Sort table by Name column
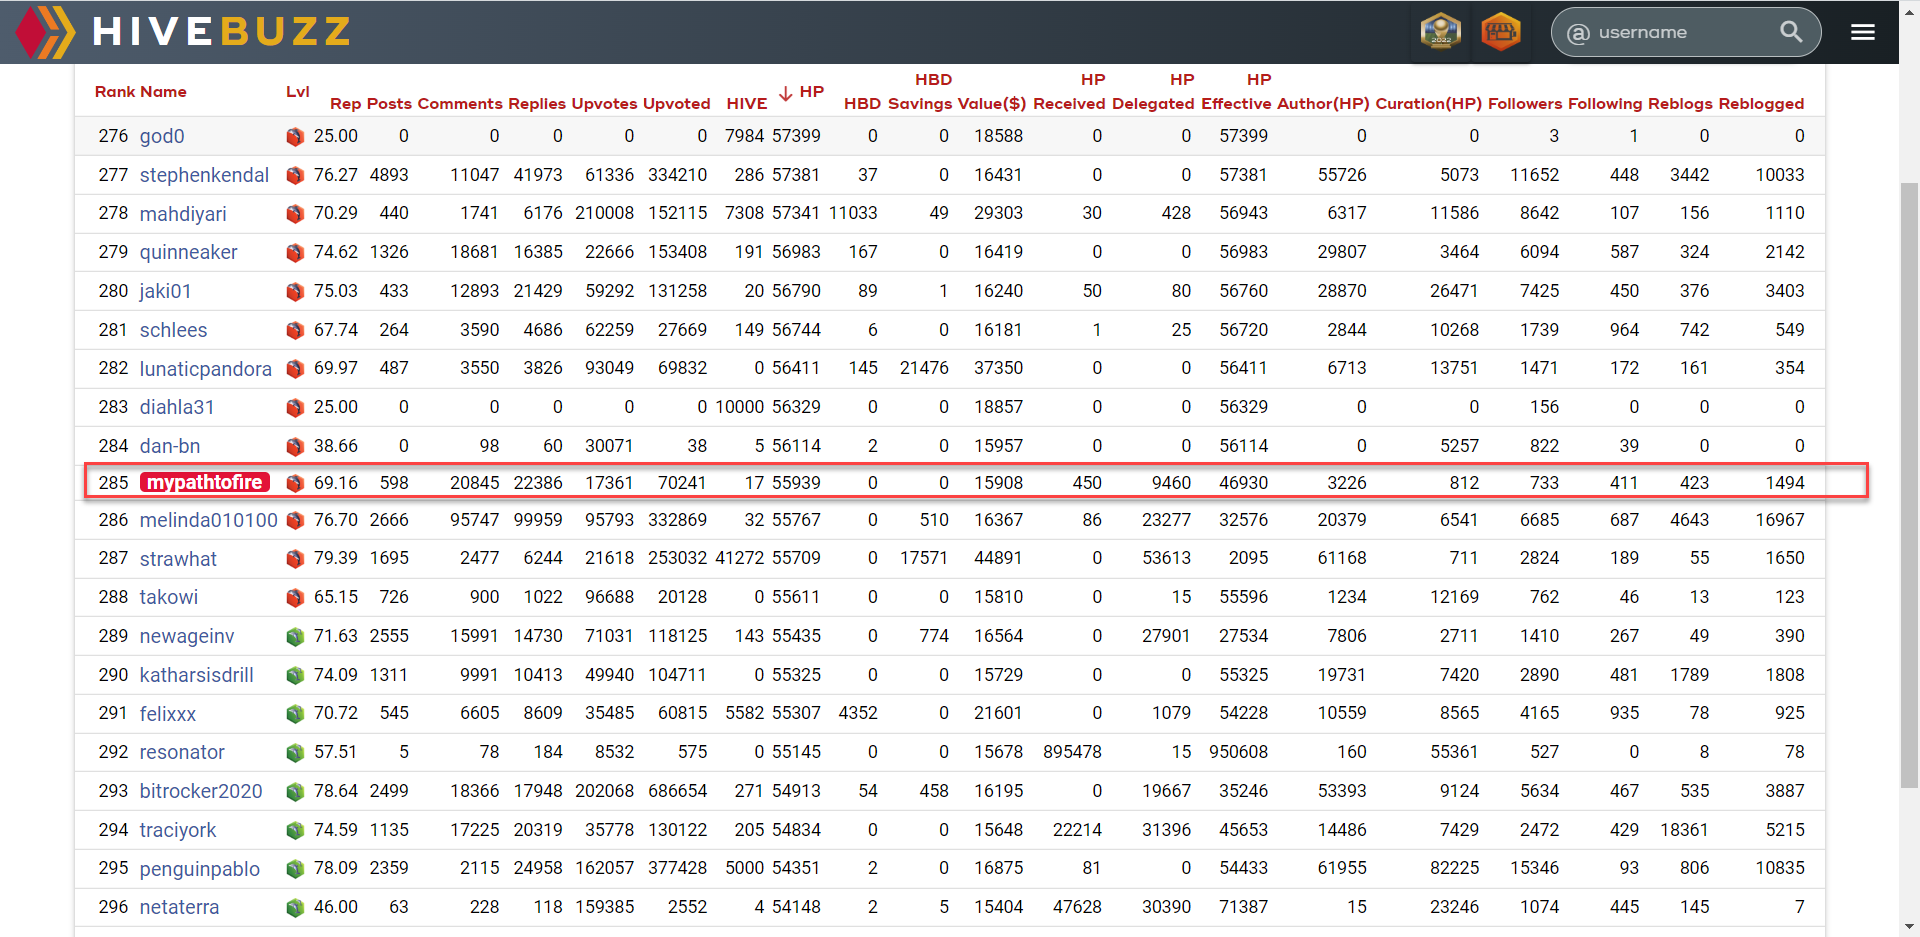 click(x=163, y=92)
